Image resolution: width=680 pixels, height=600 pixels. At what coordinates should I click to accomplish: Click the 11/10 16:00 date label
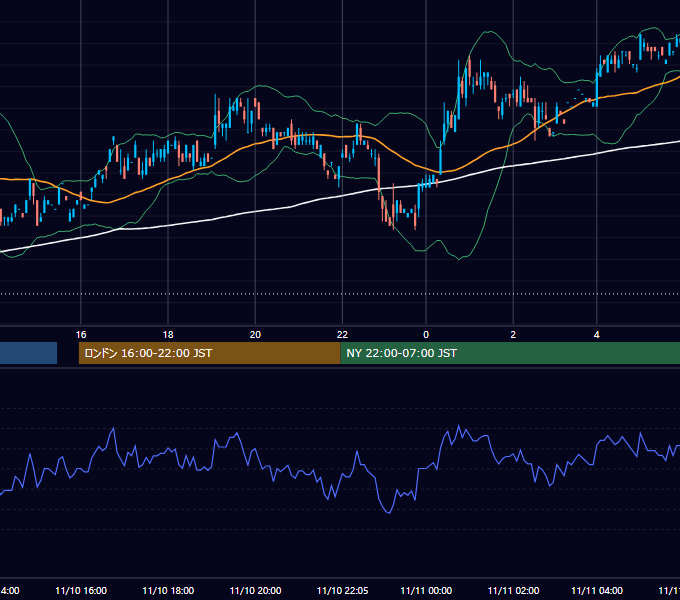pos(81,590)
